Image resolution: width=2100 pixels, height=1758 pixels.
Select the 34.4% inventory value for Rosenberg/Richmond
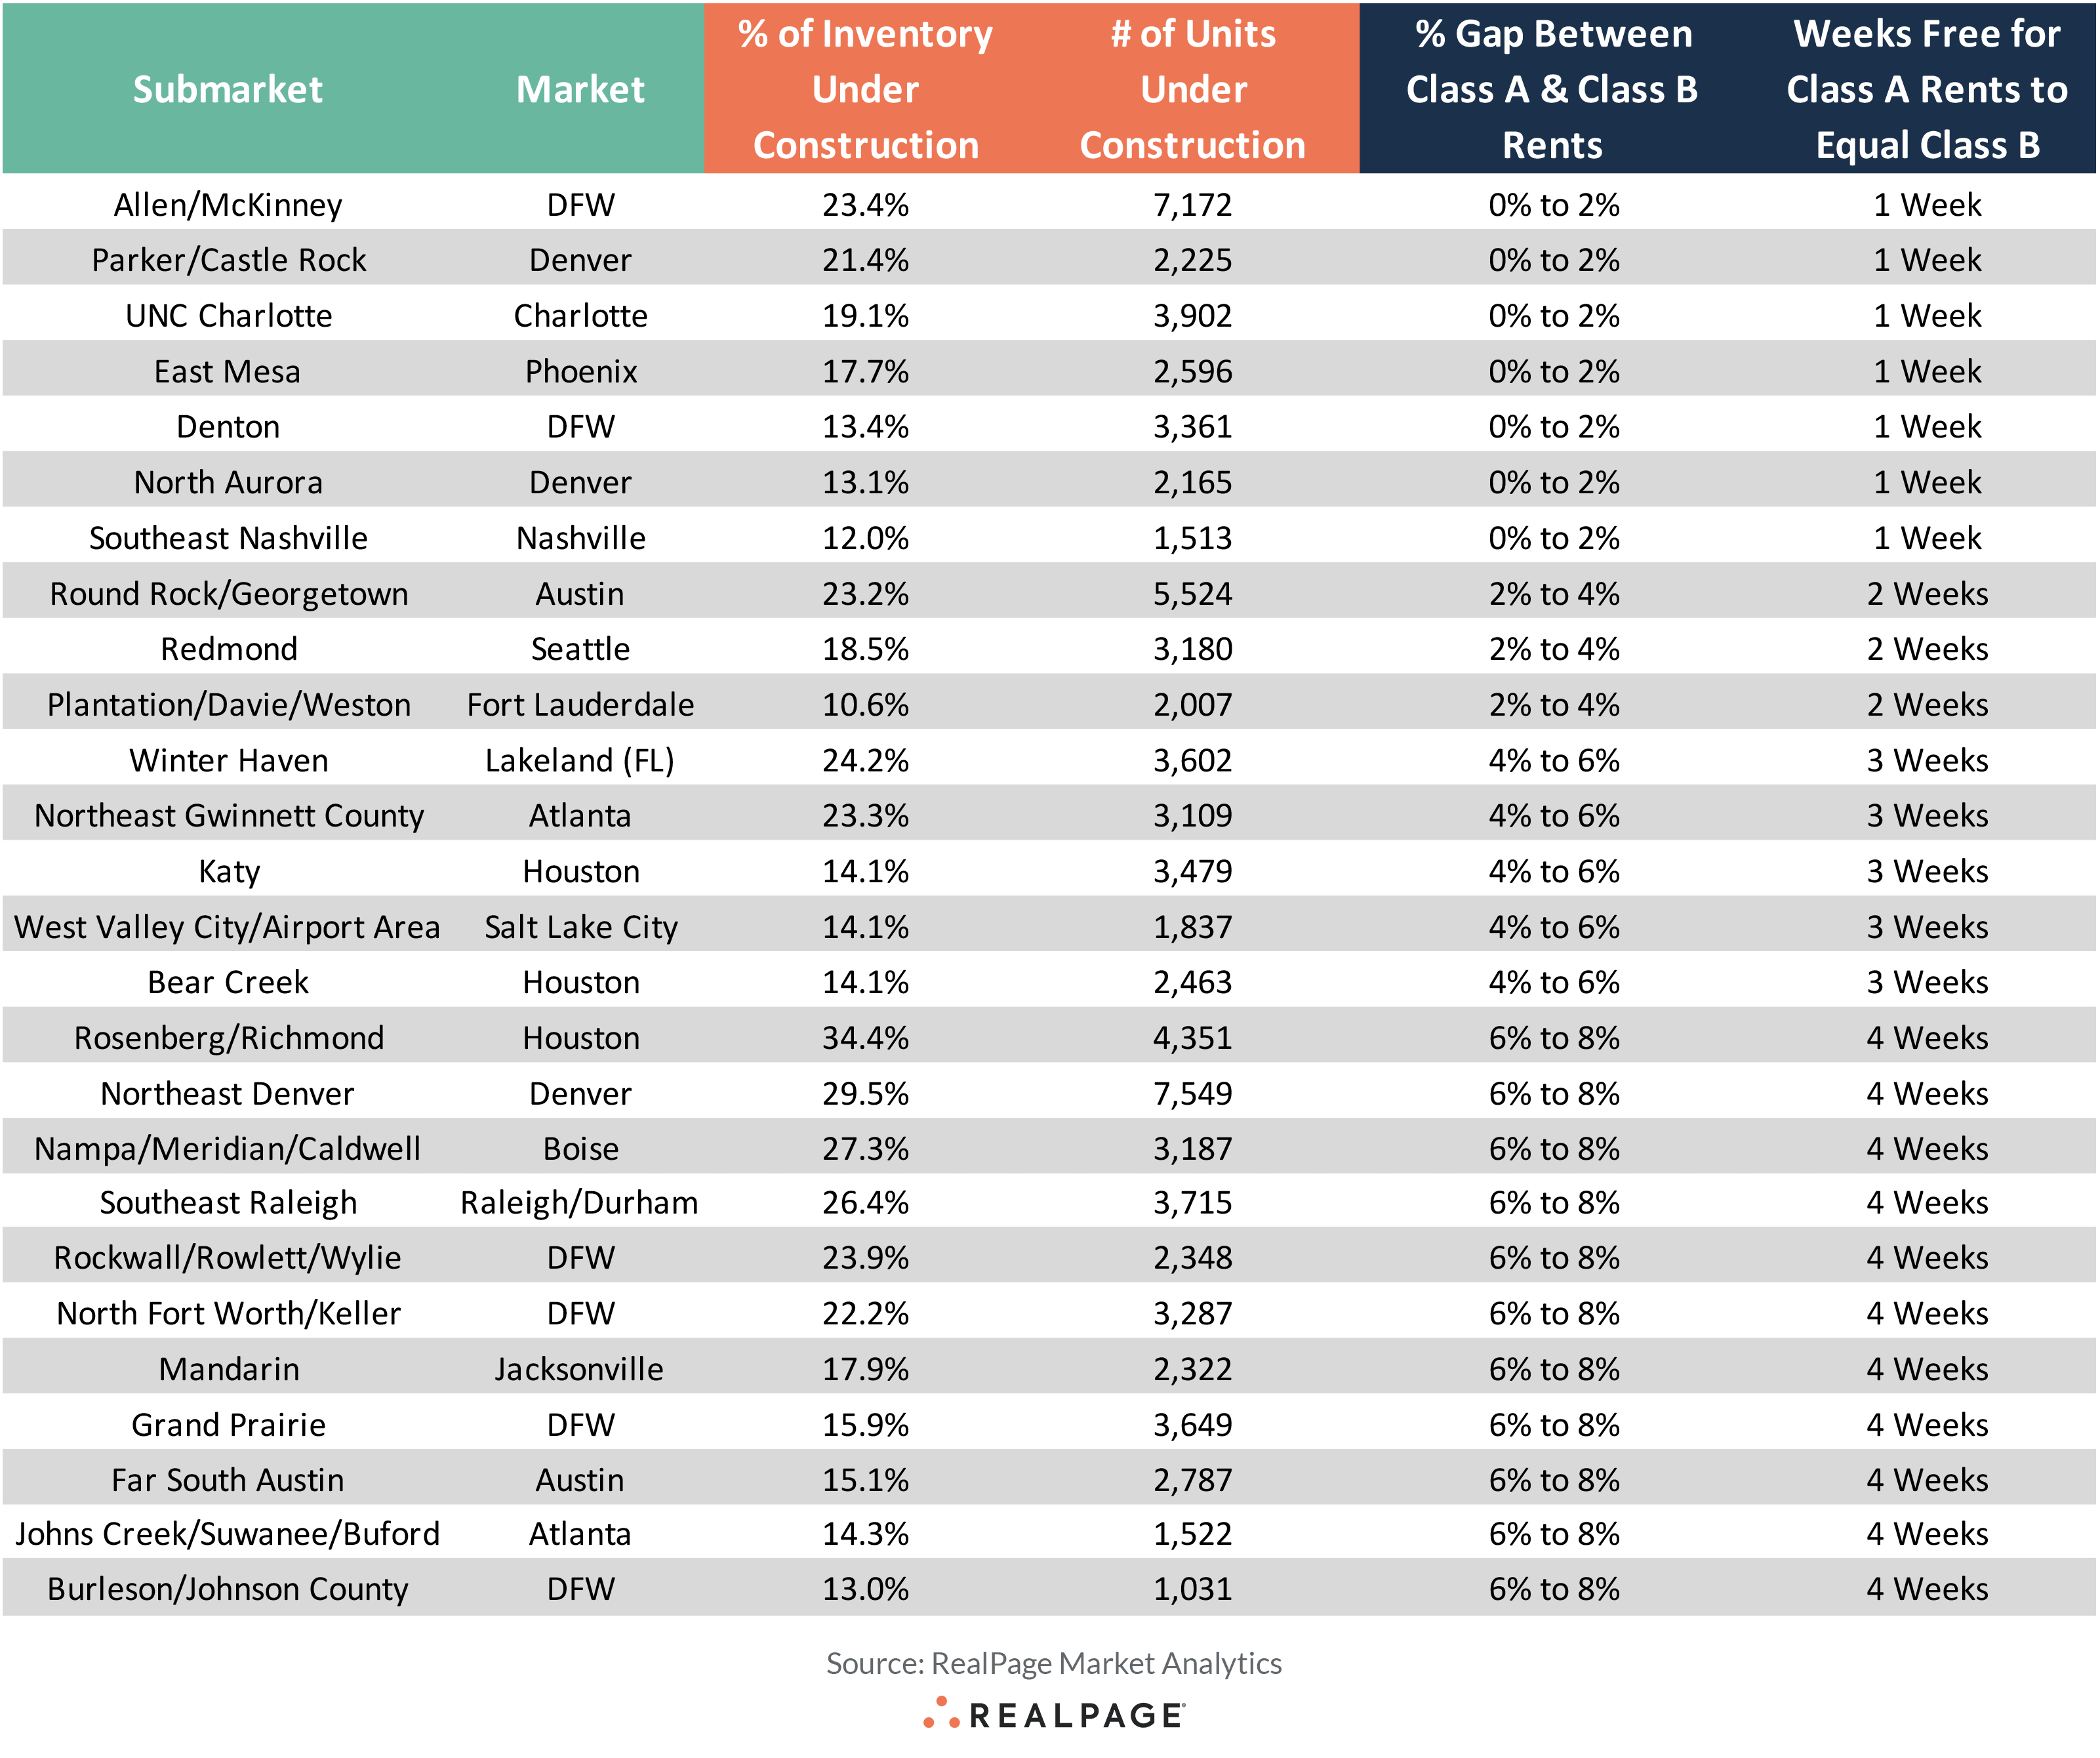coord(865,1038)
